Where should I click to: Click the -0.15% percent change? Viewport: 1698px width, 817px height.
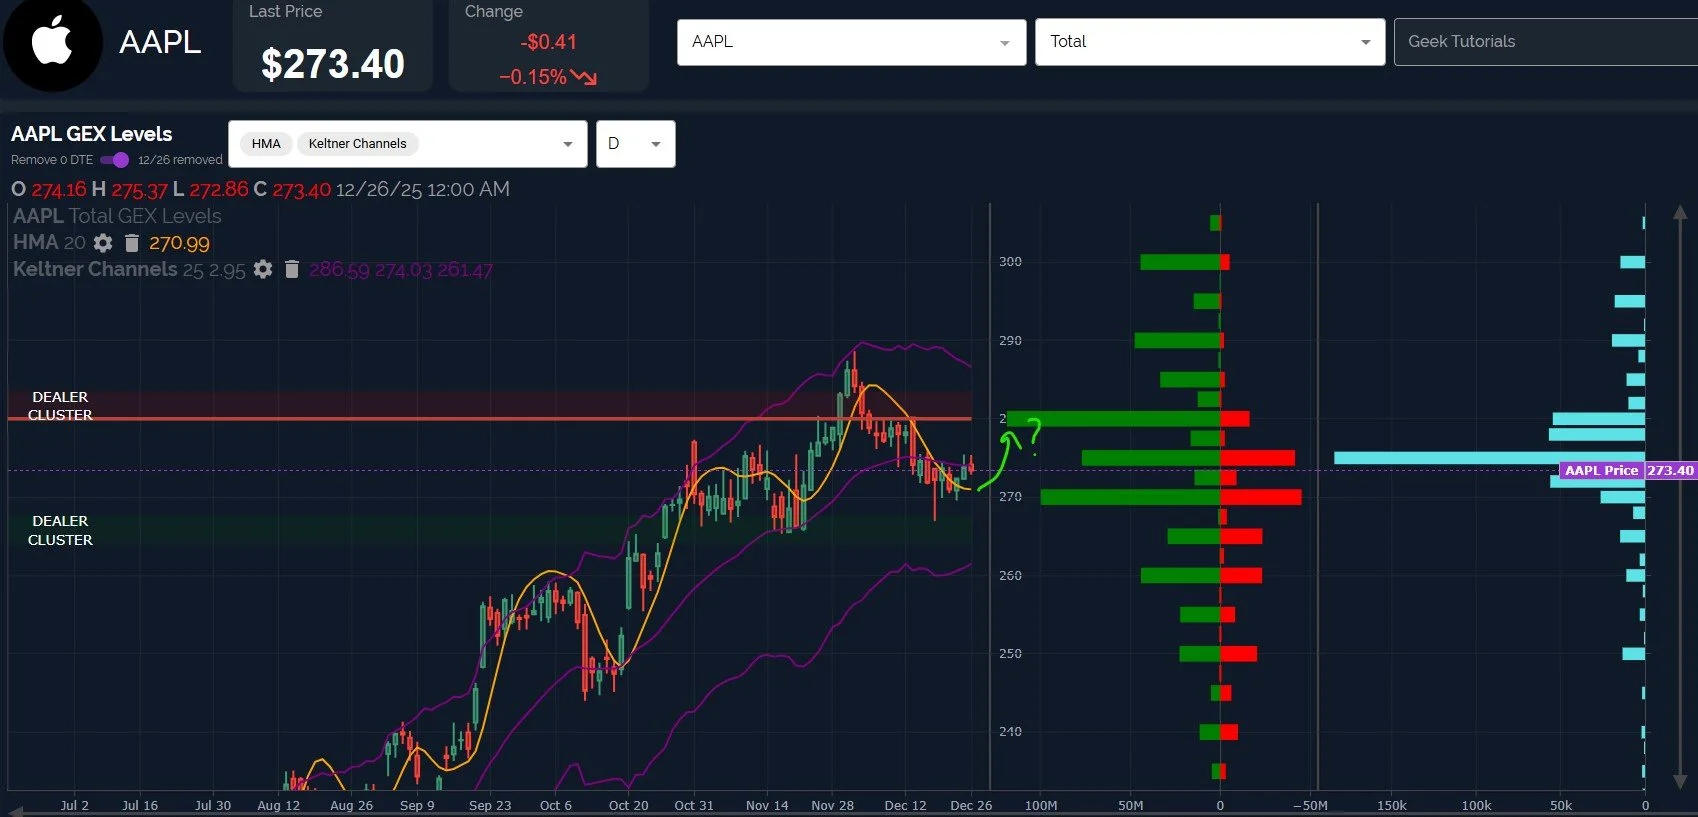(x=533, y=77)
